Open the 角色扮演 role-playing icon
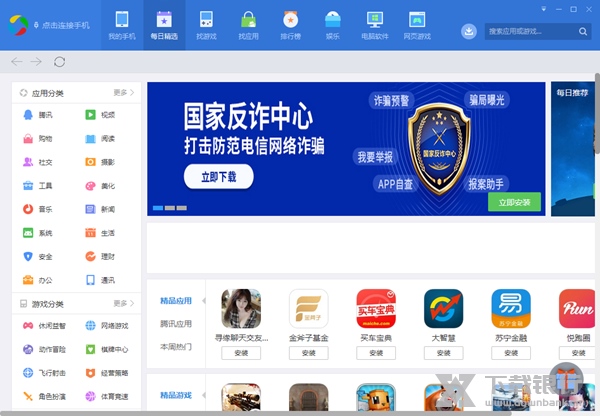The image size is (600, 416). point(28,396)
